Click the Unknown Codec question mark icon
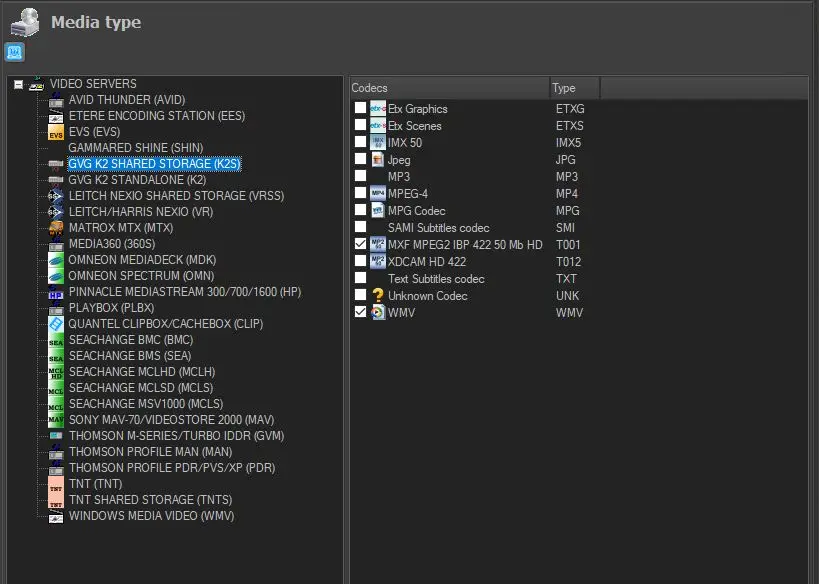 pyautogui.click(x=378, y=296)
